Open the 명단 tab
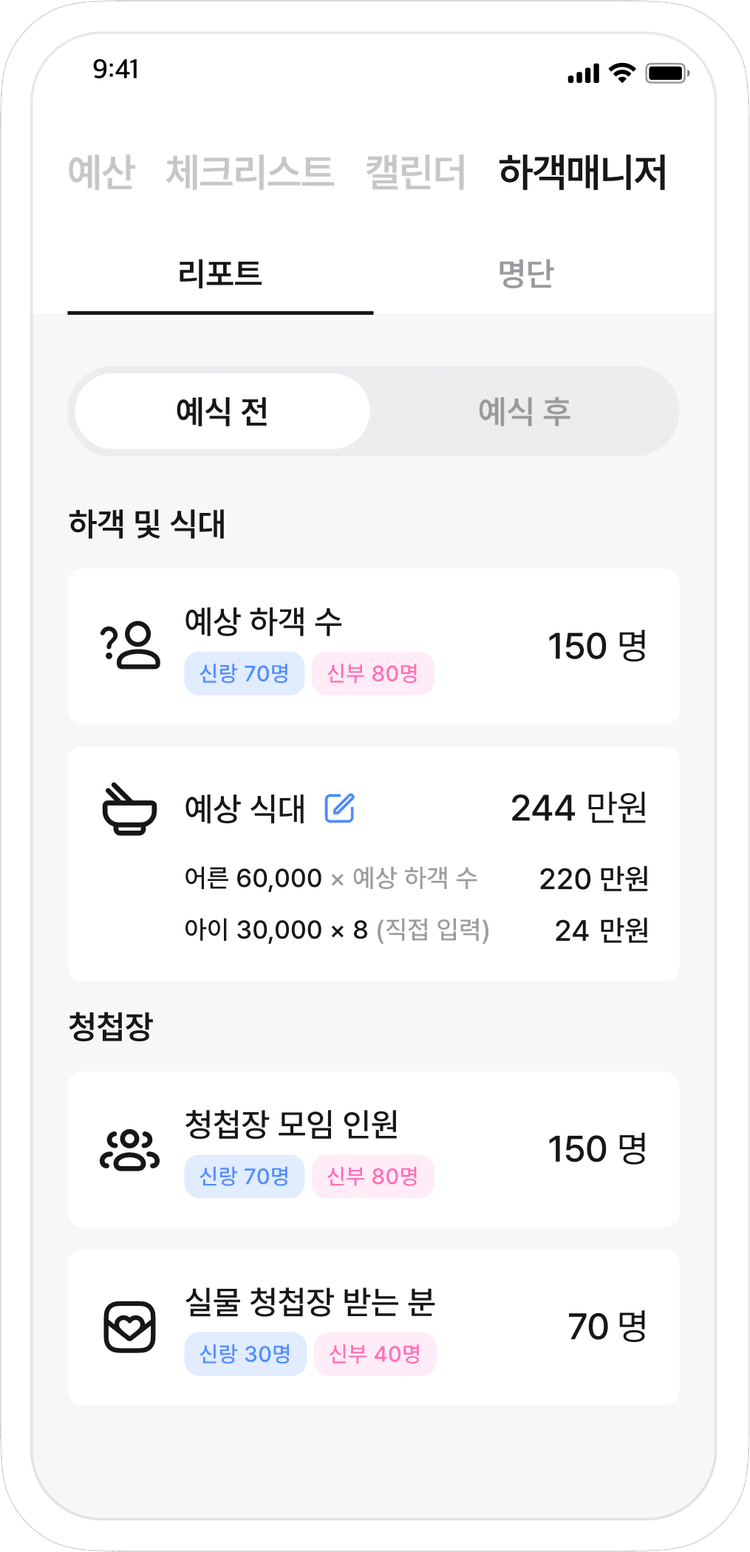The width and height of the screenshot is (750, 1552). pos(526,274)
